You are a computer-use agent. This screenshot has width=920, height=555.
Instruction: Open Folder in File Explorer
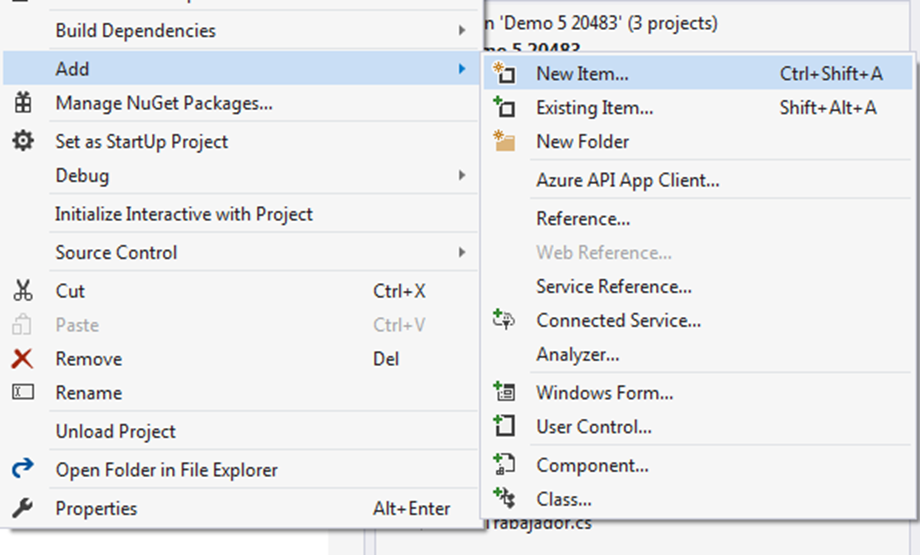pyautogui.click(x=166, y=470)
